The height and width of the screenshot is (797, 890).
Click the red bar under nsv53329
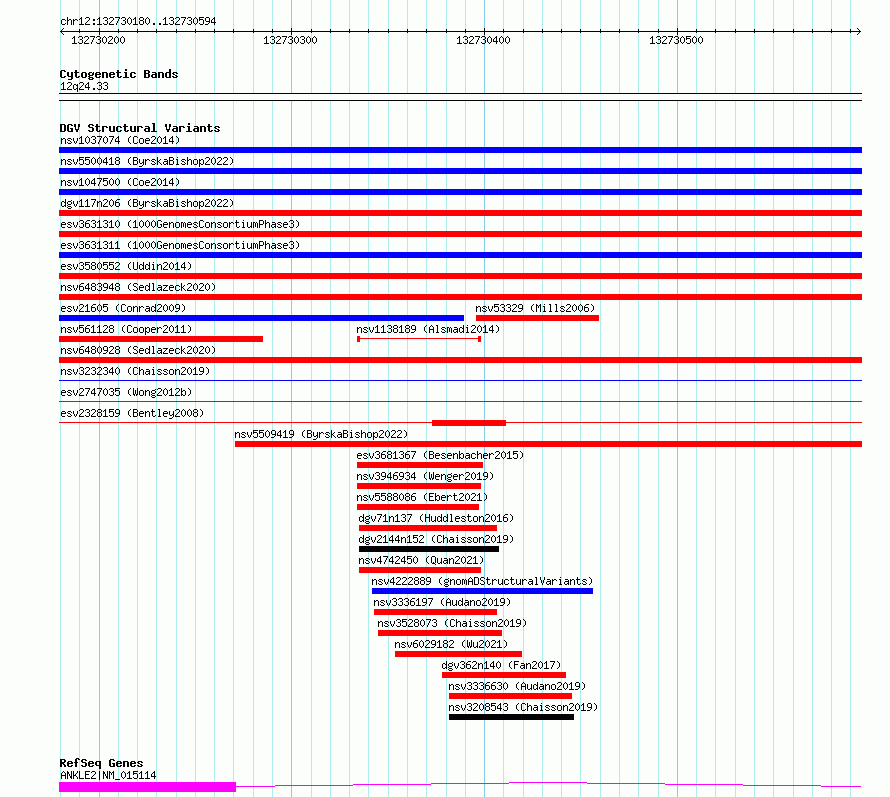(538, 318)
